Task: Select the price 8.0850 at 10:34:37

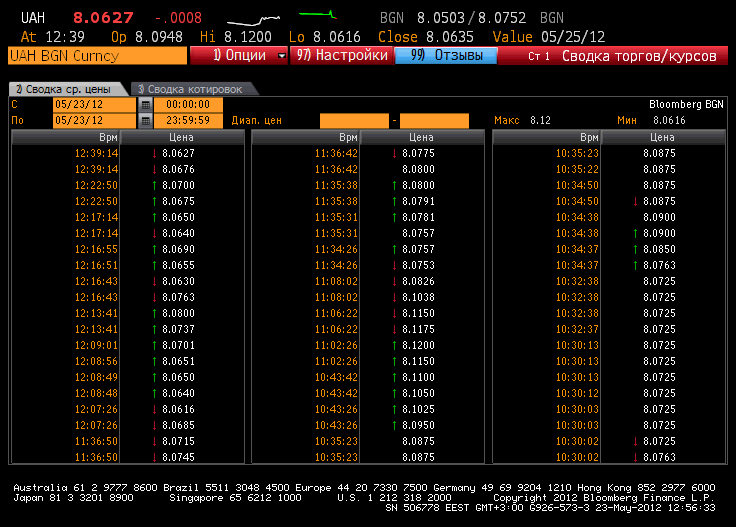Action: [x=659, y=249]
